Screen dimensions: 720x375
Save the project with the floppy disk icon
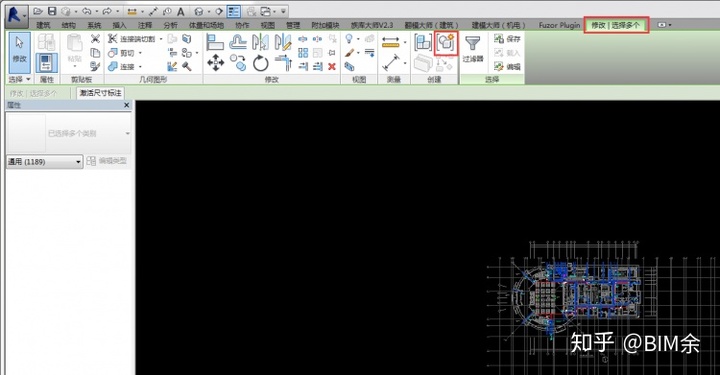click(x=52, y=11)
